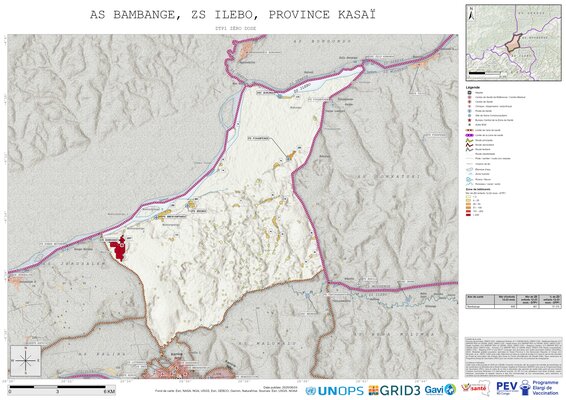
Task: Click the 'Légende' heading
Action: pos(473,87)
